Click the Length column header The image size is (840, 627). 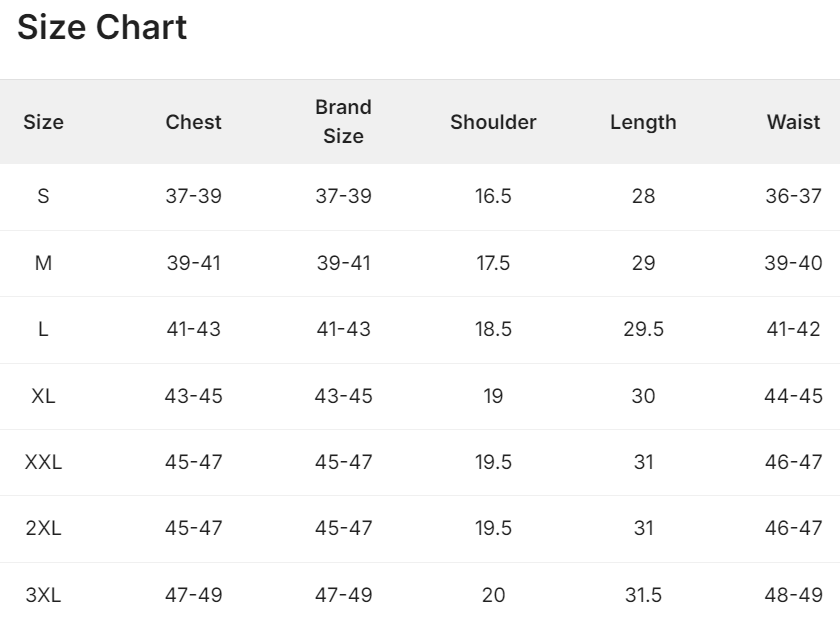(643, 123)
